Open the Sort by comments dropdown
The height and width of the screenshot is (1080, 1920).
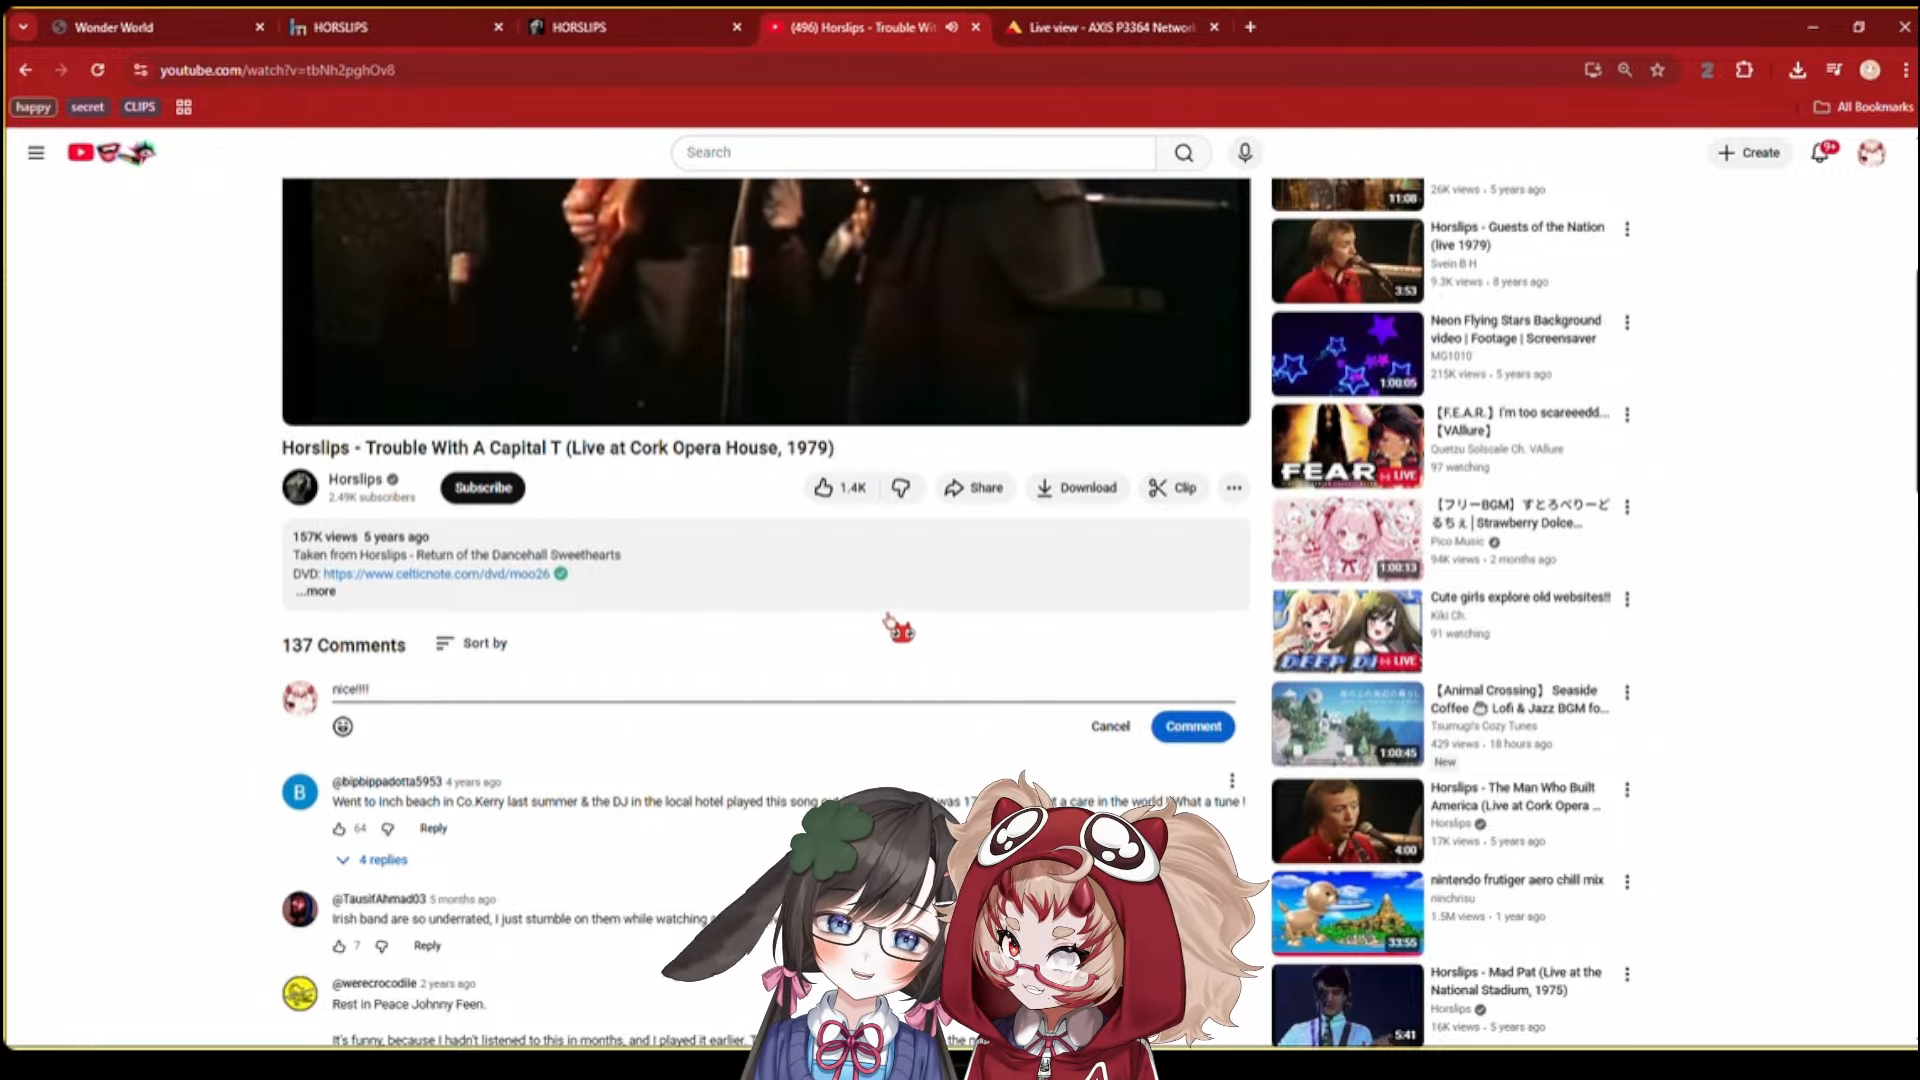(472, 644)
